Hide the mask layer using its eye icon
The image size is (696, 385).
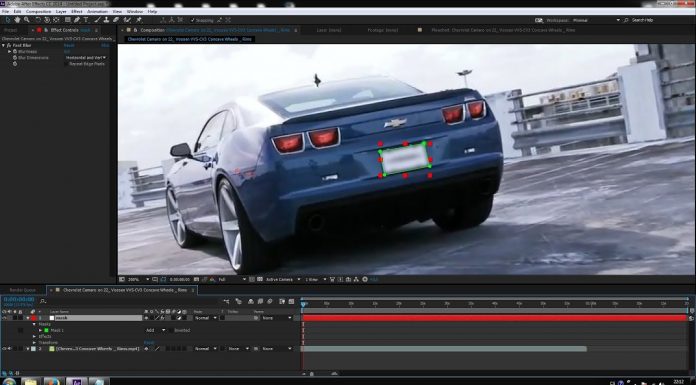point(4,318)
